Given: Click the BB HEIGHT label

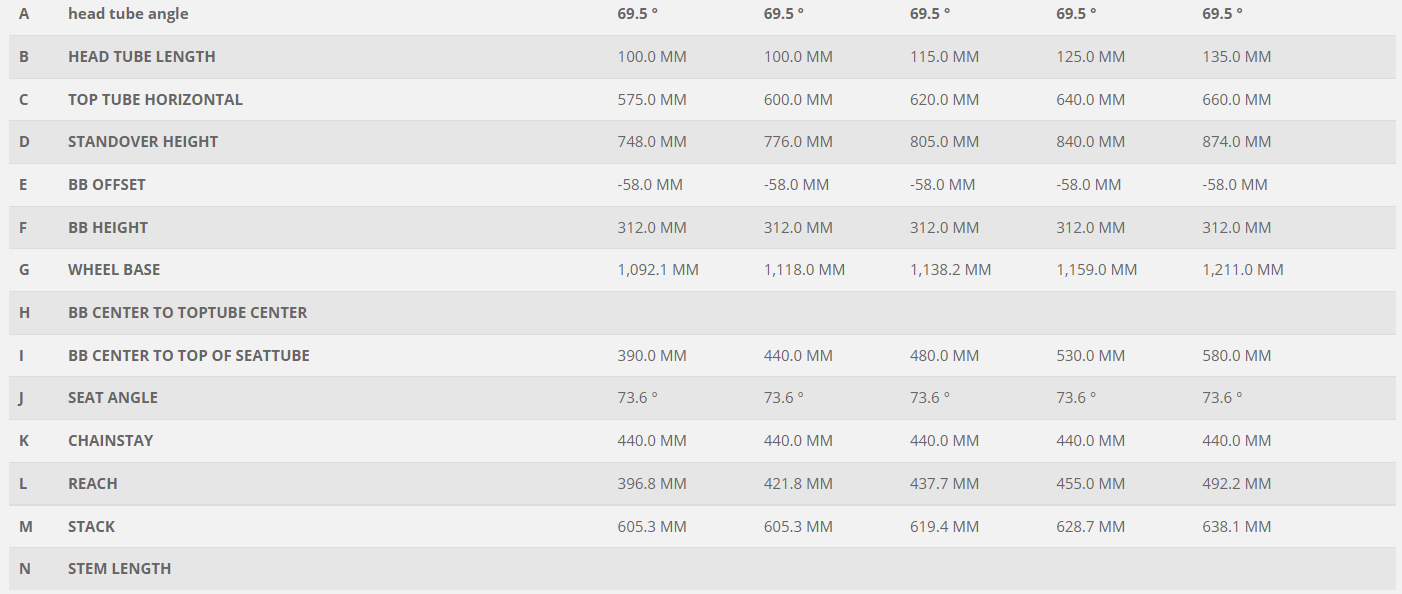Looking at the screenshot, I should pos(108,228).
